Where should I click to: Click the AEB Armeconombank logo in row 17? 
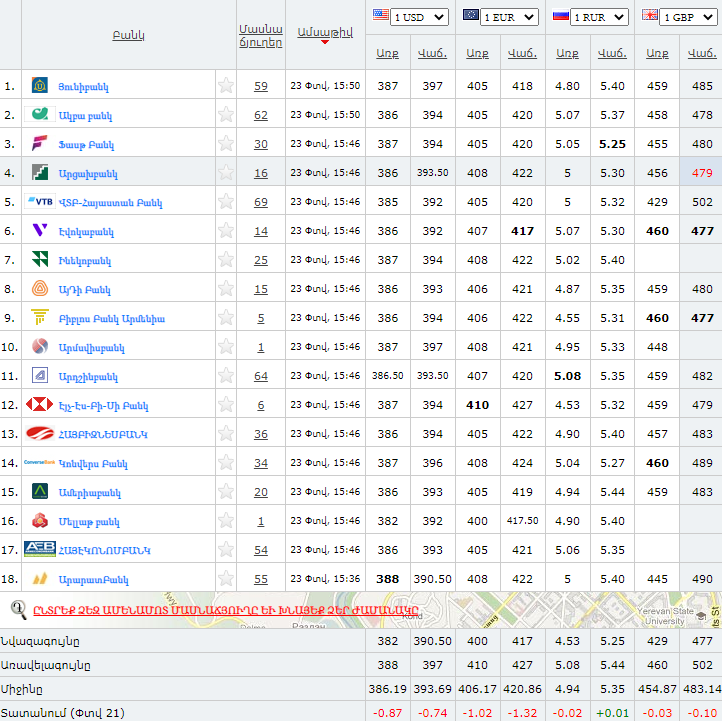click(40, 549)
